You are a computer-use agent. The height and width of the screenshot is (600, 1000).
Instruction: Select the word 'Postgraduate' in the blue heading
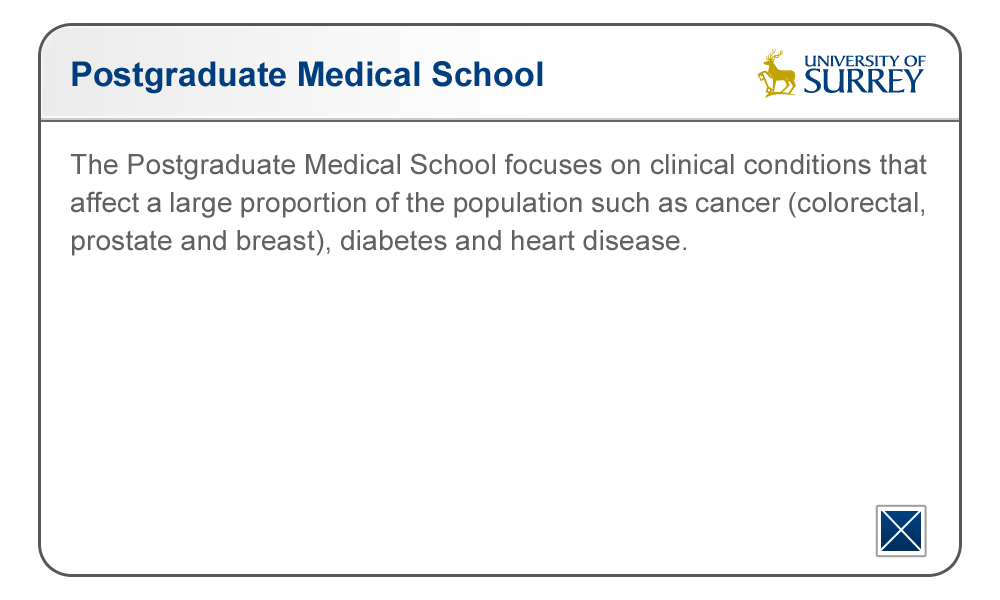179,75
